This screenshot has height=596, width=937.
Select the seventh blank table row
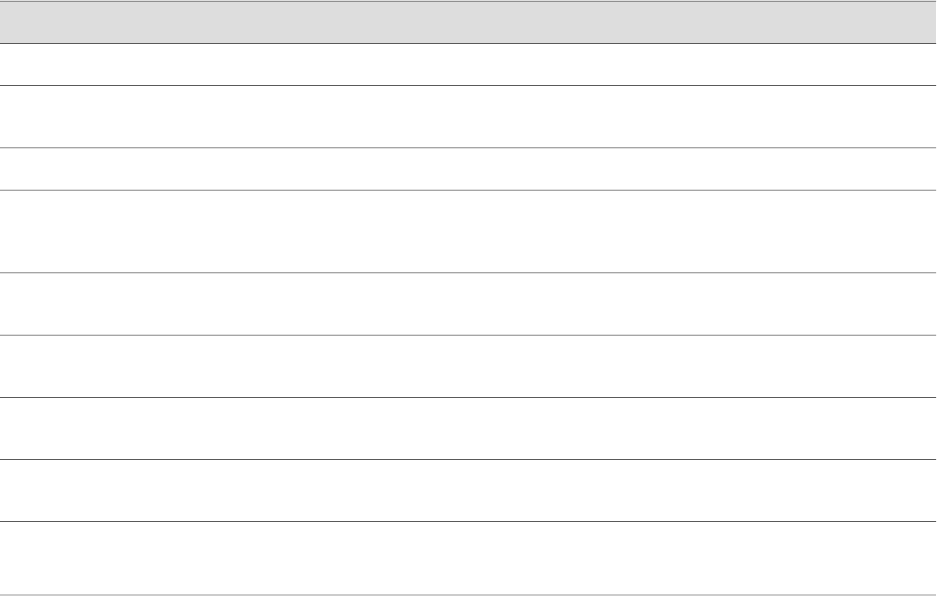468,429
